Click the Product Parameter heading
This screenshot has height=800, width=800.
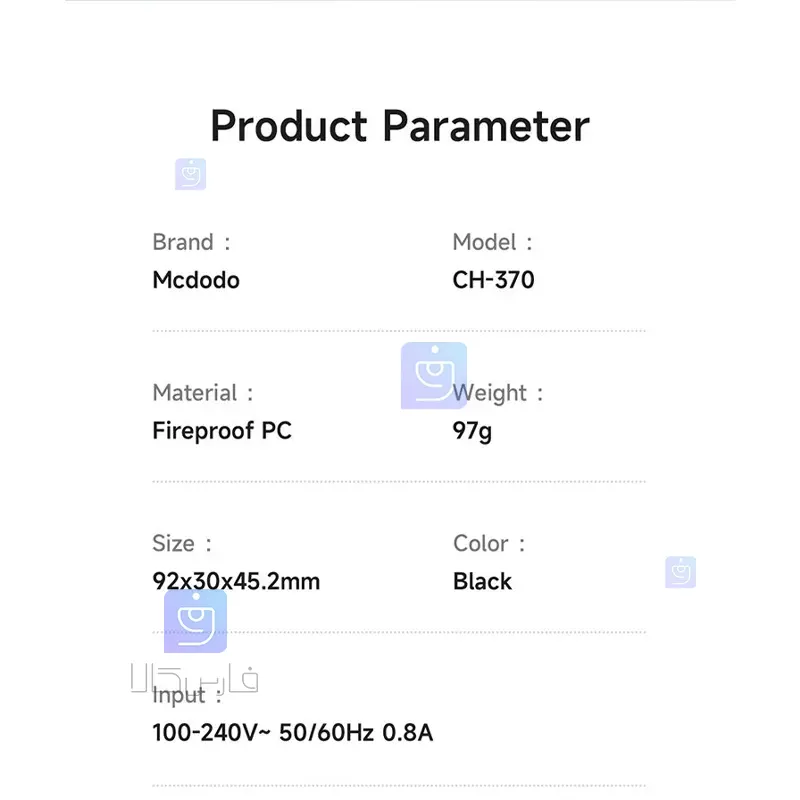pos(400,127)
